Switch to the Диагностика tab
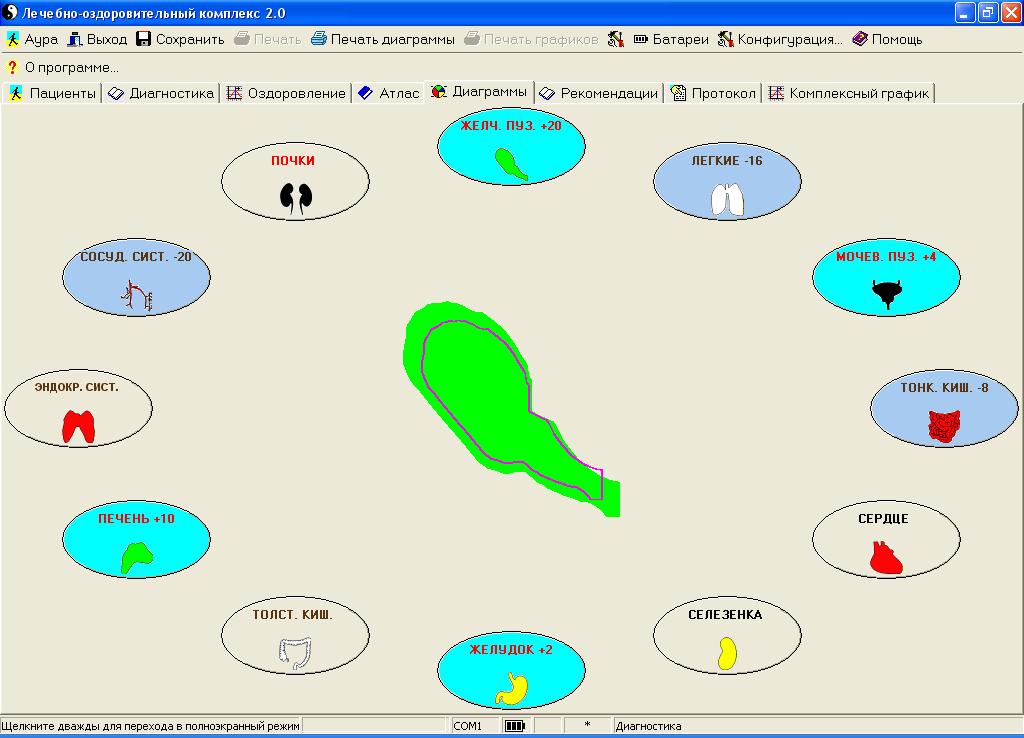This screenshot has height=738, width=1024. pos(161,93)
